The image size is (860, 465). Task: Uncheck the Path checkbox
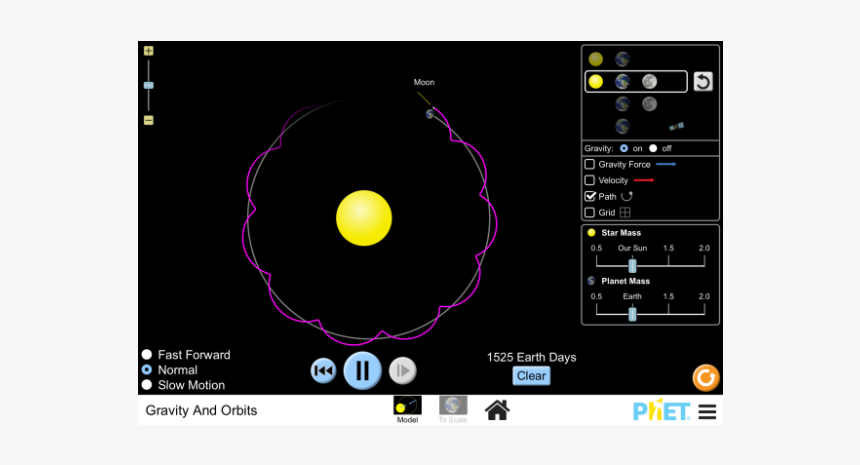click(590, 196)
